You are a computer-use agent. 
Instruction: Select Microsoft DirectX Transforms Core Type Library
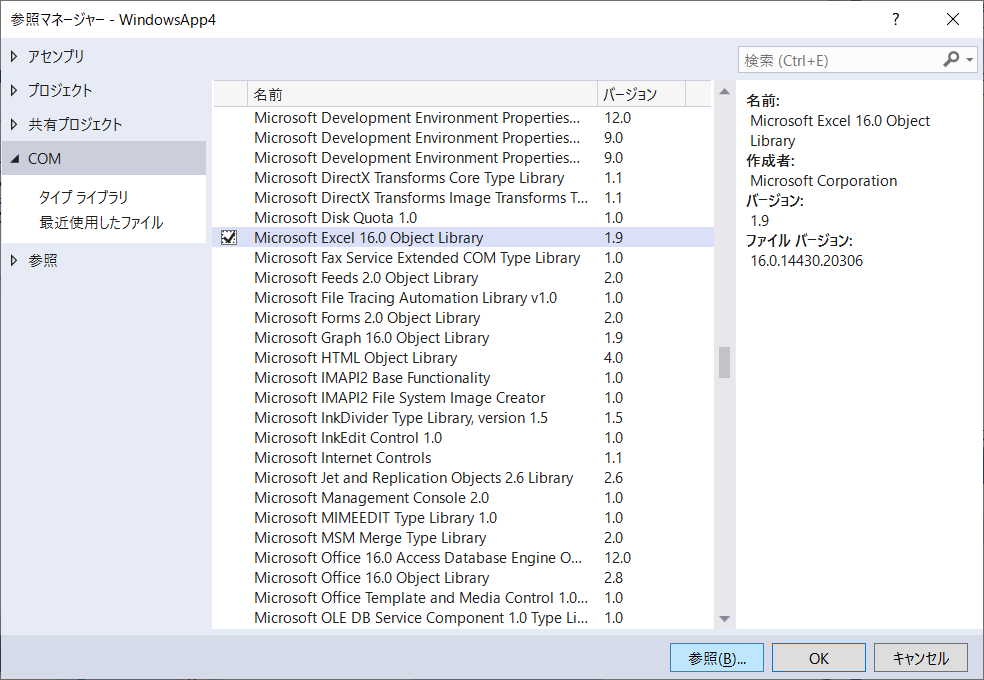coord(463,178)
